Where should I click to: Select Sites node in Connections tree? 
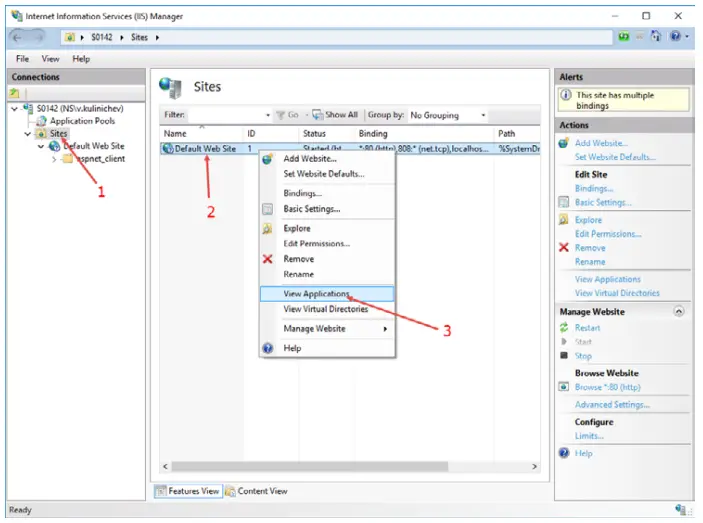click(x=58, y=134)
